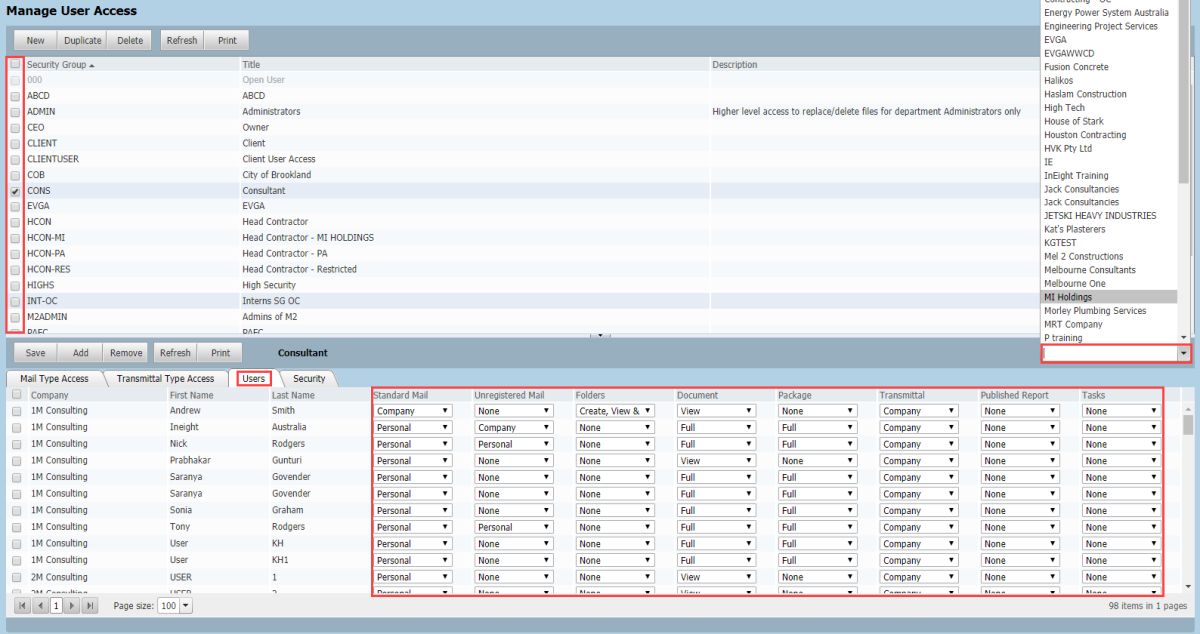The width and height of the screenshot is (1200, 634).
Task: Click 'Head Contractor - Restricted' title cell
Action: tap(299, 269)
